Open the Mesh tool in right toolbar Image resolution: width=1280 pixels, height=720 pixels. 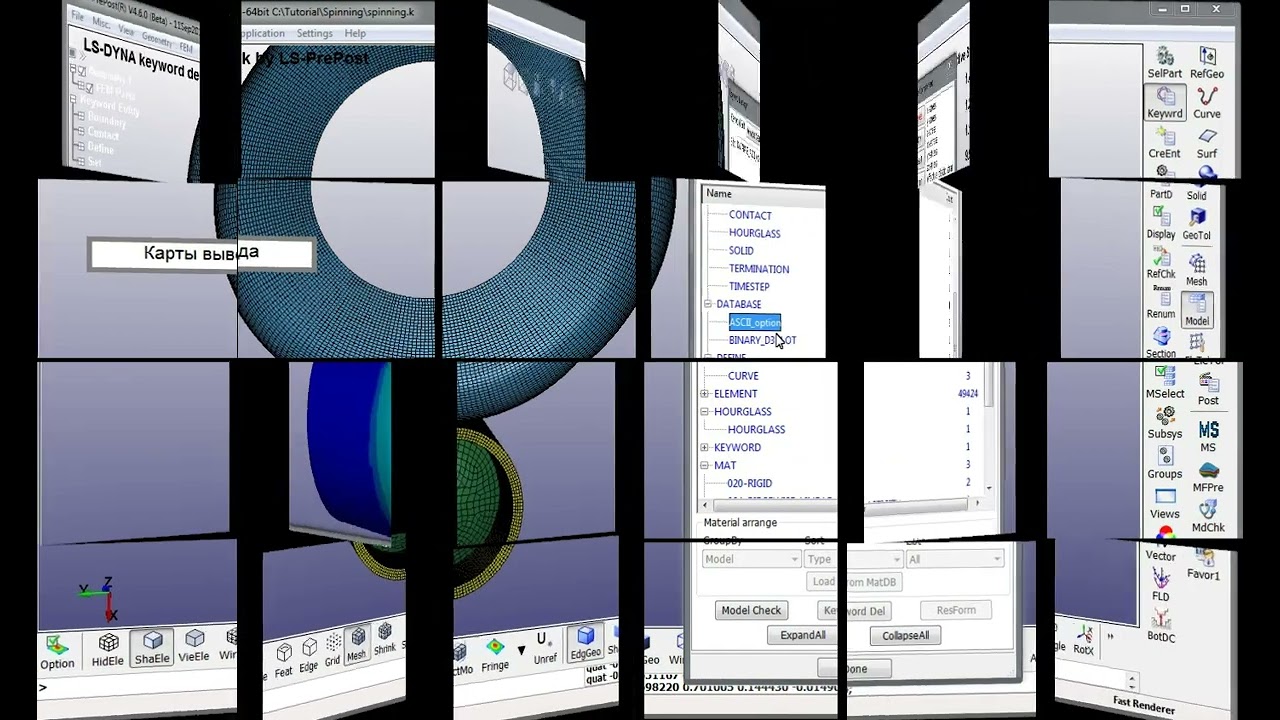(1197, 270)
